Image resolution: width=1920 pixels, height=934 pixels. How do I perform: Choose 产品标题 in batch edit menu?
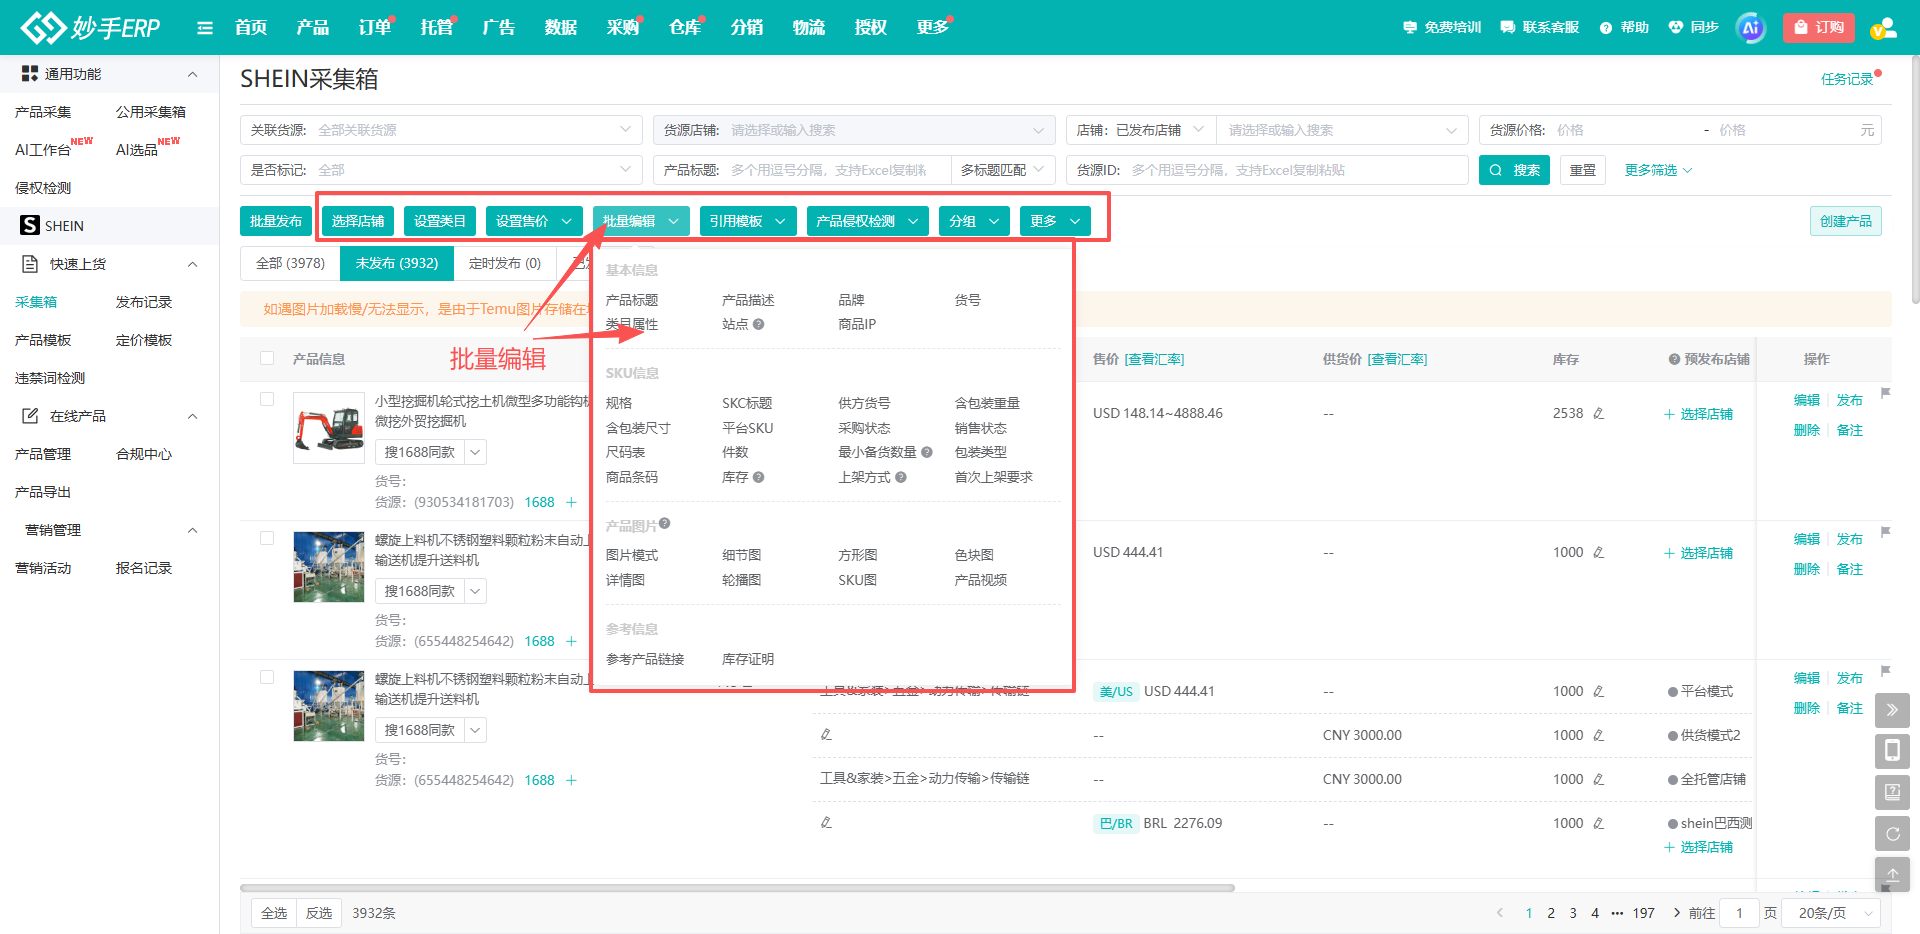[x=632, y=300]
